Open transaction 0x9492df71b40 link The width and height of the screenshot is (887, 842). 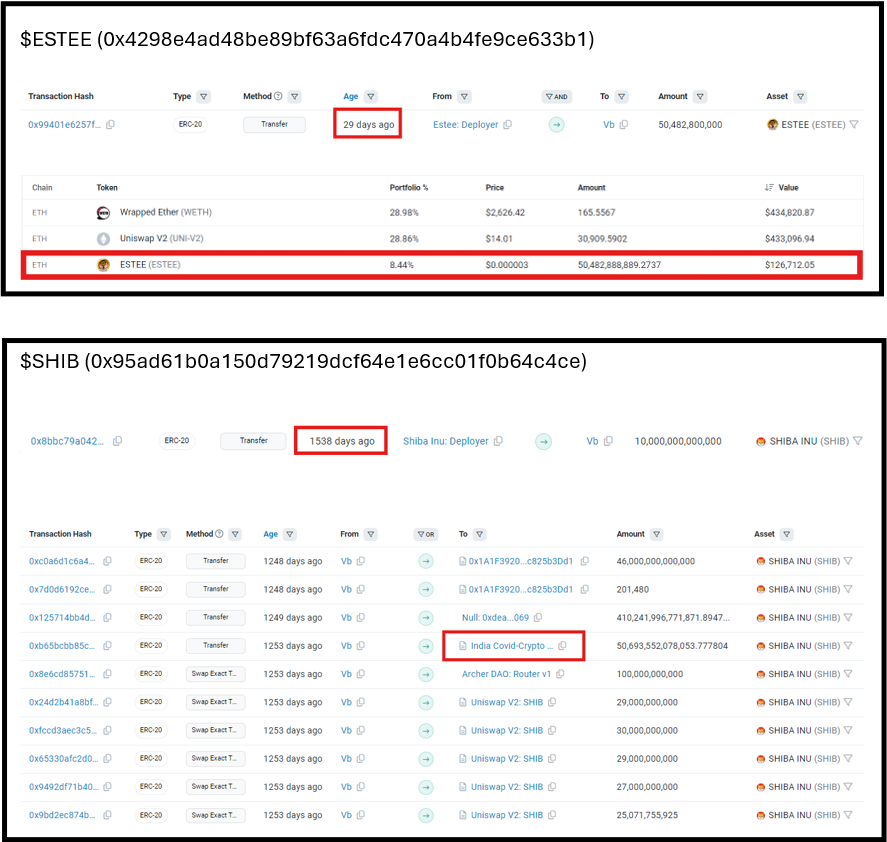coord(63,787)
